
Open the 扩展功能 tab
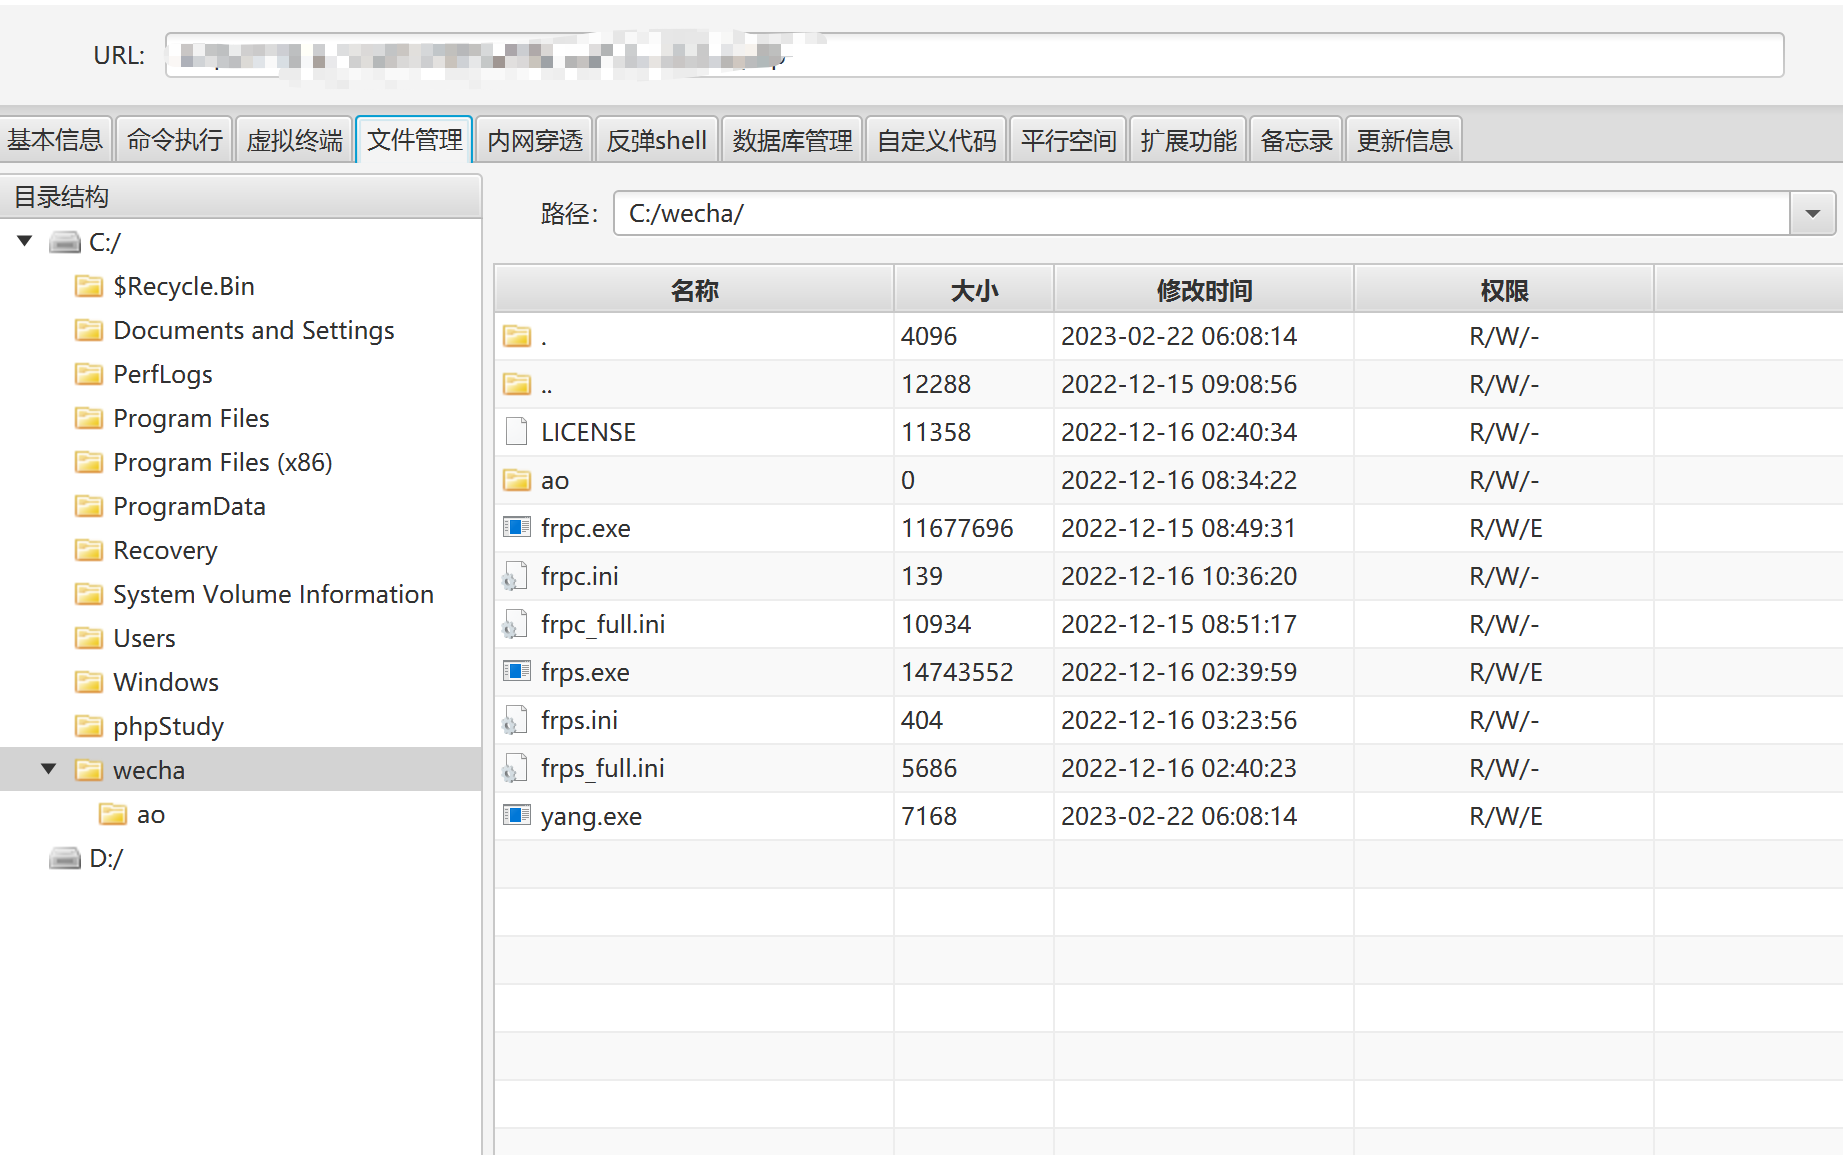point(1188,140)
